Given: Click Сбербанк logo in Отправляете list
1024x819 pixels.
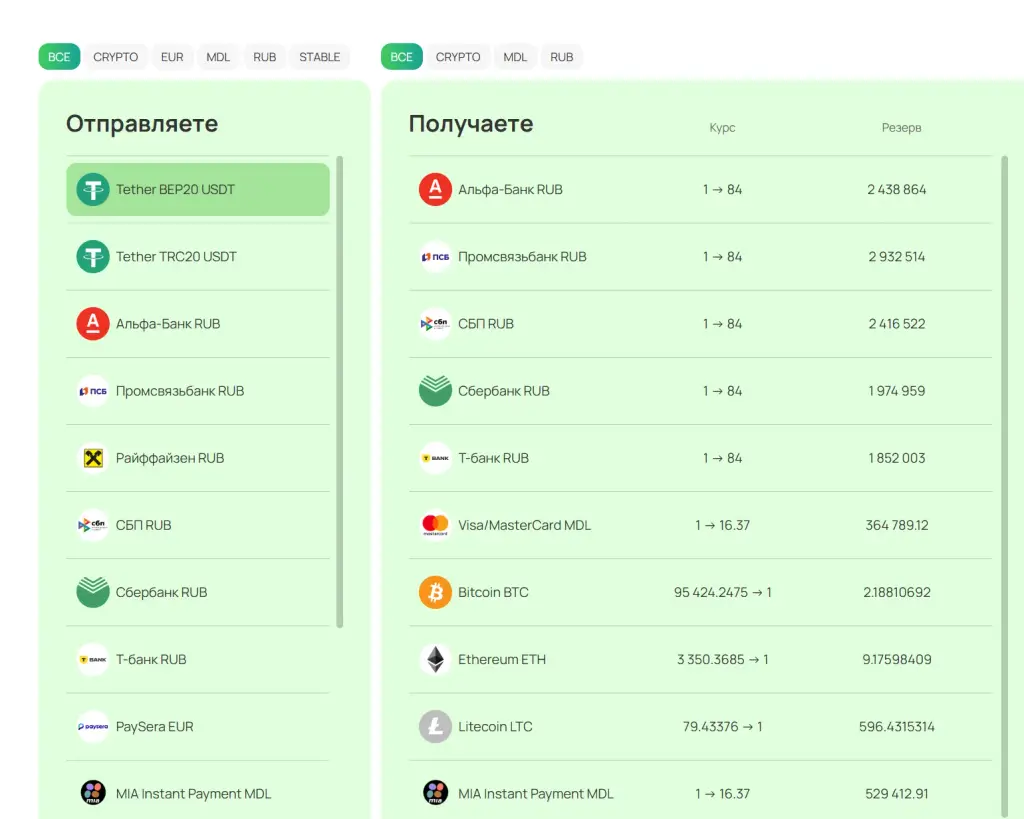Looking at the screenshot, I should click(93, 592).
